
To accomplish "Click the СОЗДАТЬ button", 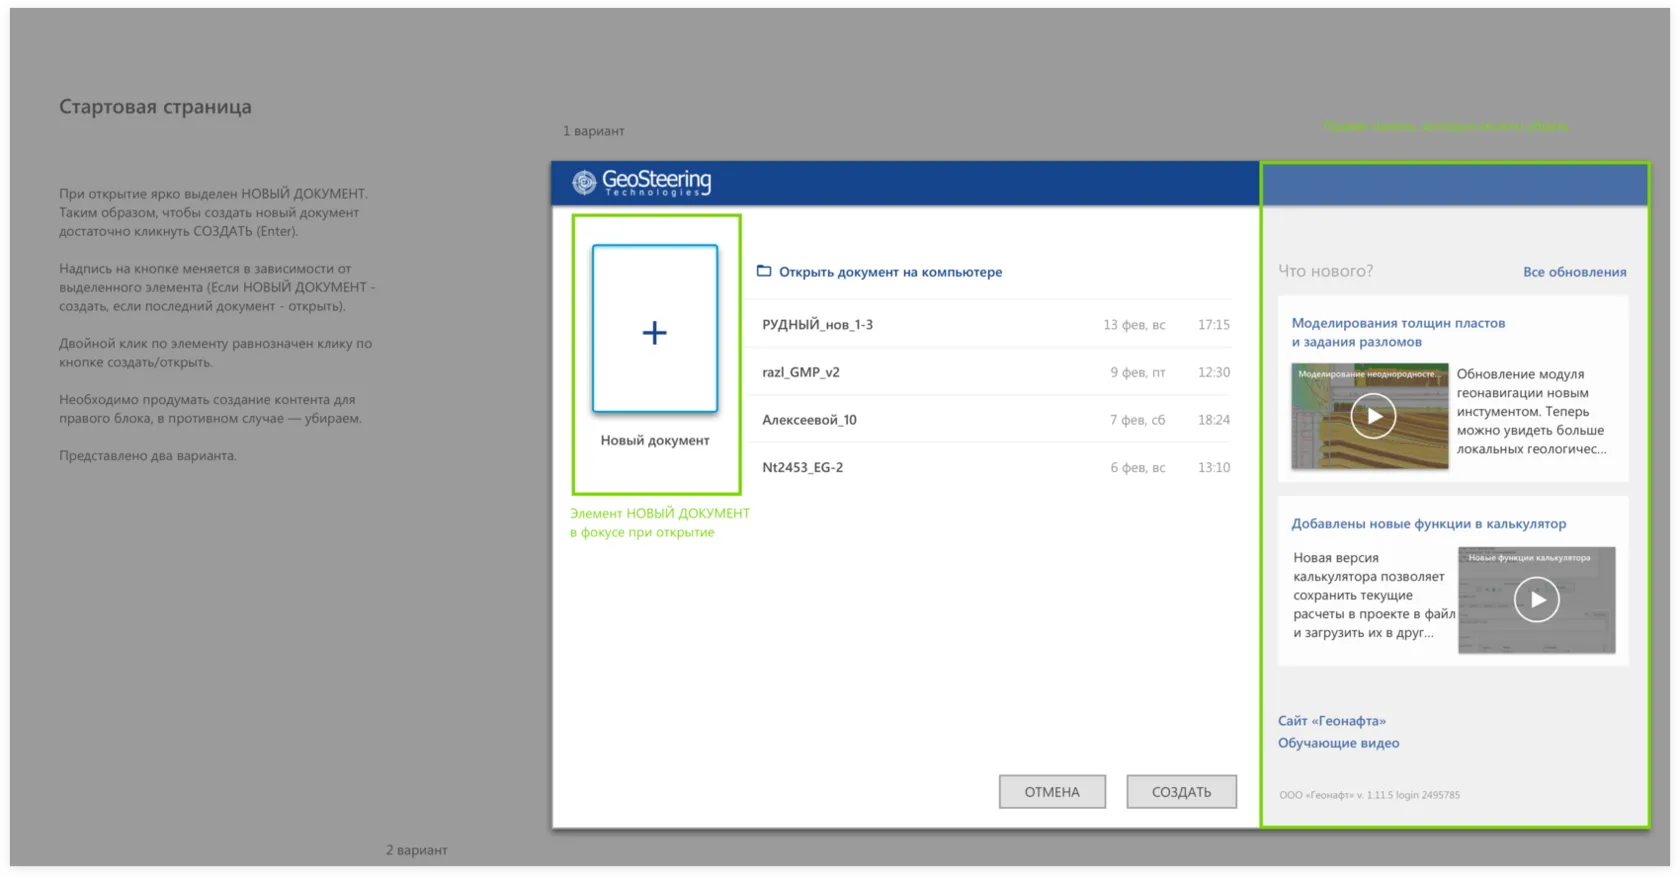I will pyautogui.click(x=1181, y=792).
